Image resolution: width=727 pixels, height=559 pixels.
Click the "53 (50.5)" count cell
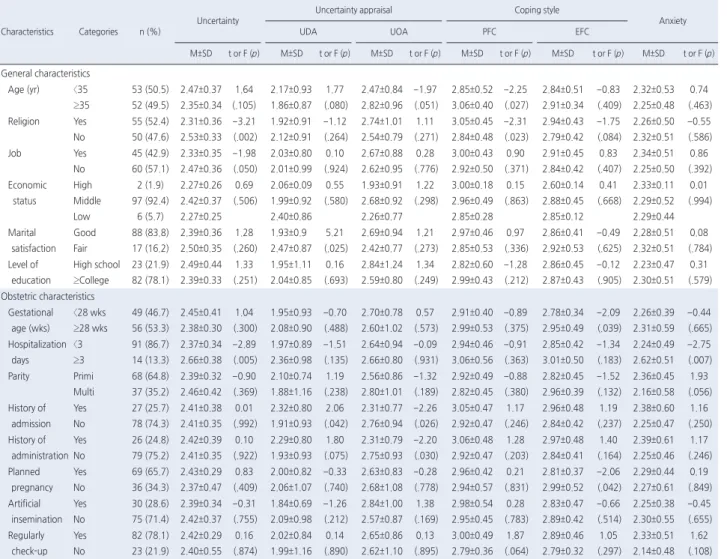click(x=150, y=89)
